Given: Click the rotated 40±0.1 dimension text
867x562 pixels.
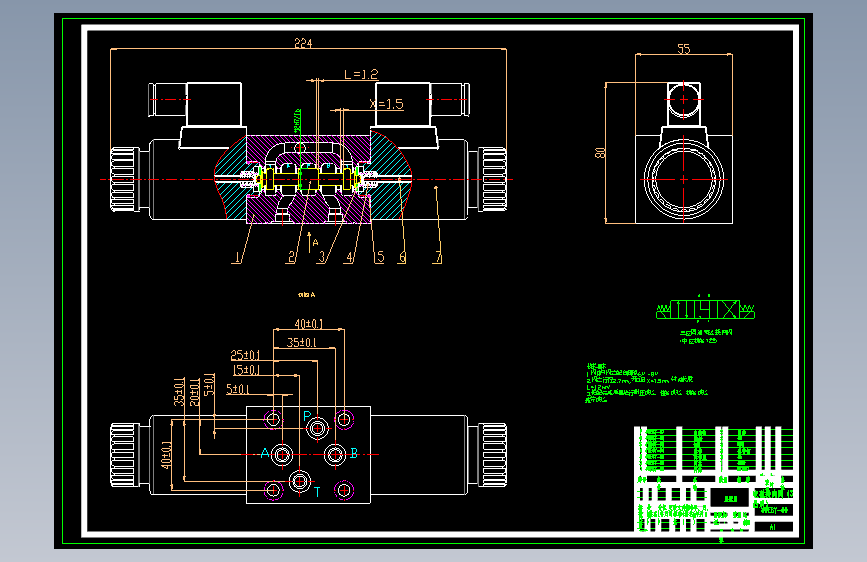Looking at the screenshot, I should coord(166,455).
